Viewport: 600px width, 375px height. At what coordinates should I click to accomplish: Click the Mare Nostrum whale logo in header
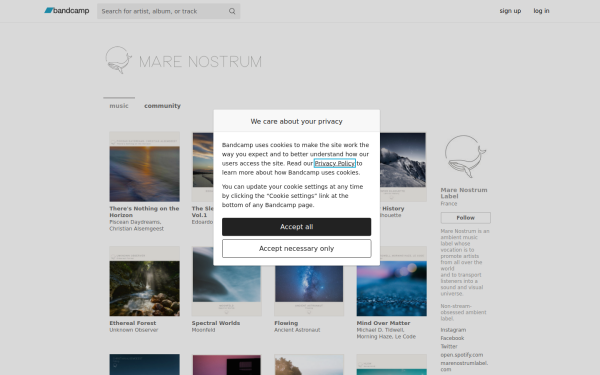pos(119,60)
